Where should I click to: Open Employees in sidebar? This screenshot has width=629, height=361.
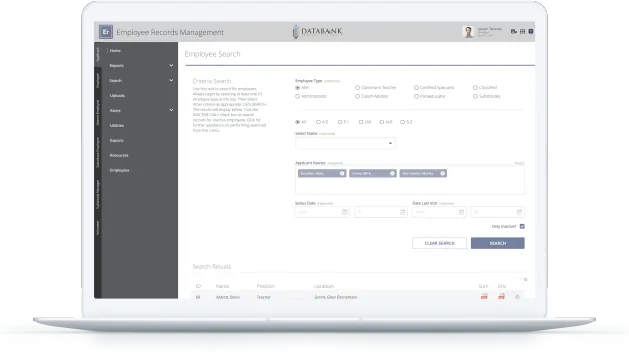point(120,170)
